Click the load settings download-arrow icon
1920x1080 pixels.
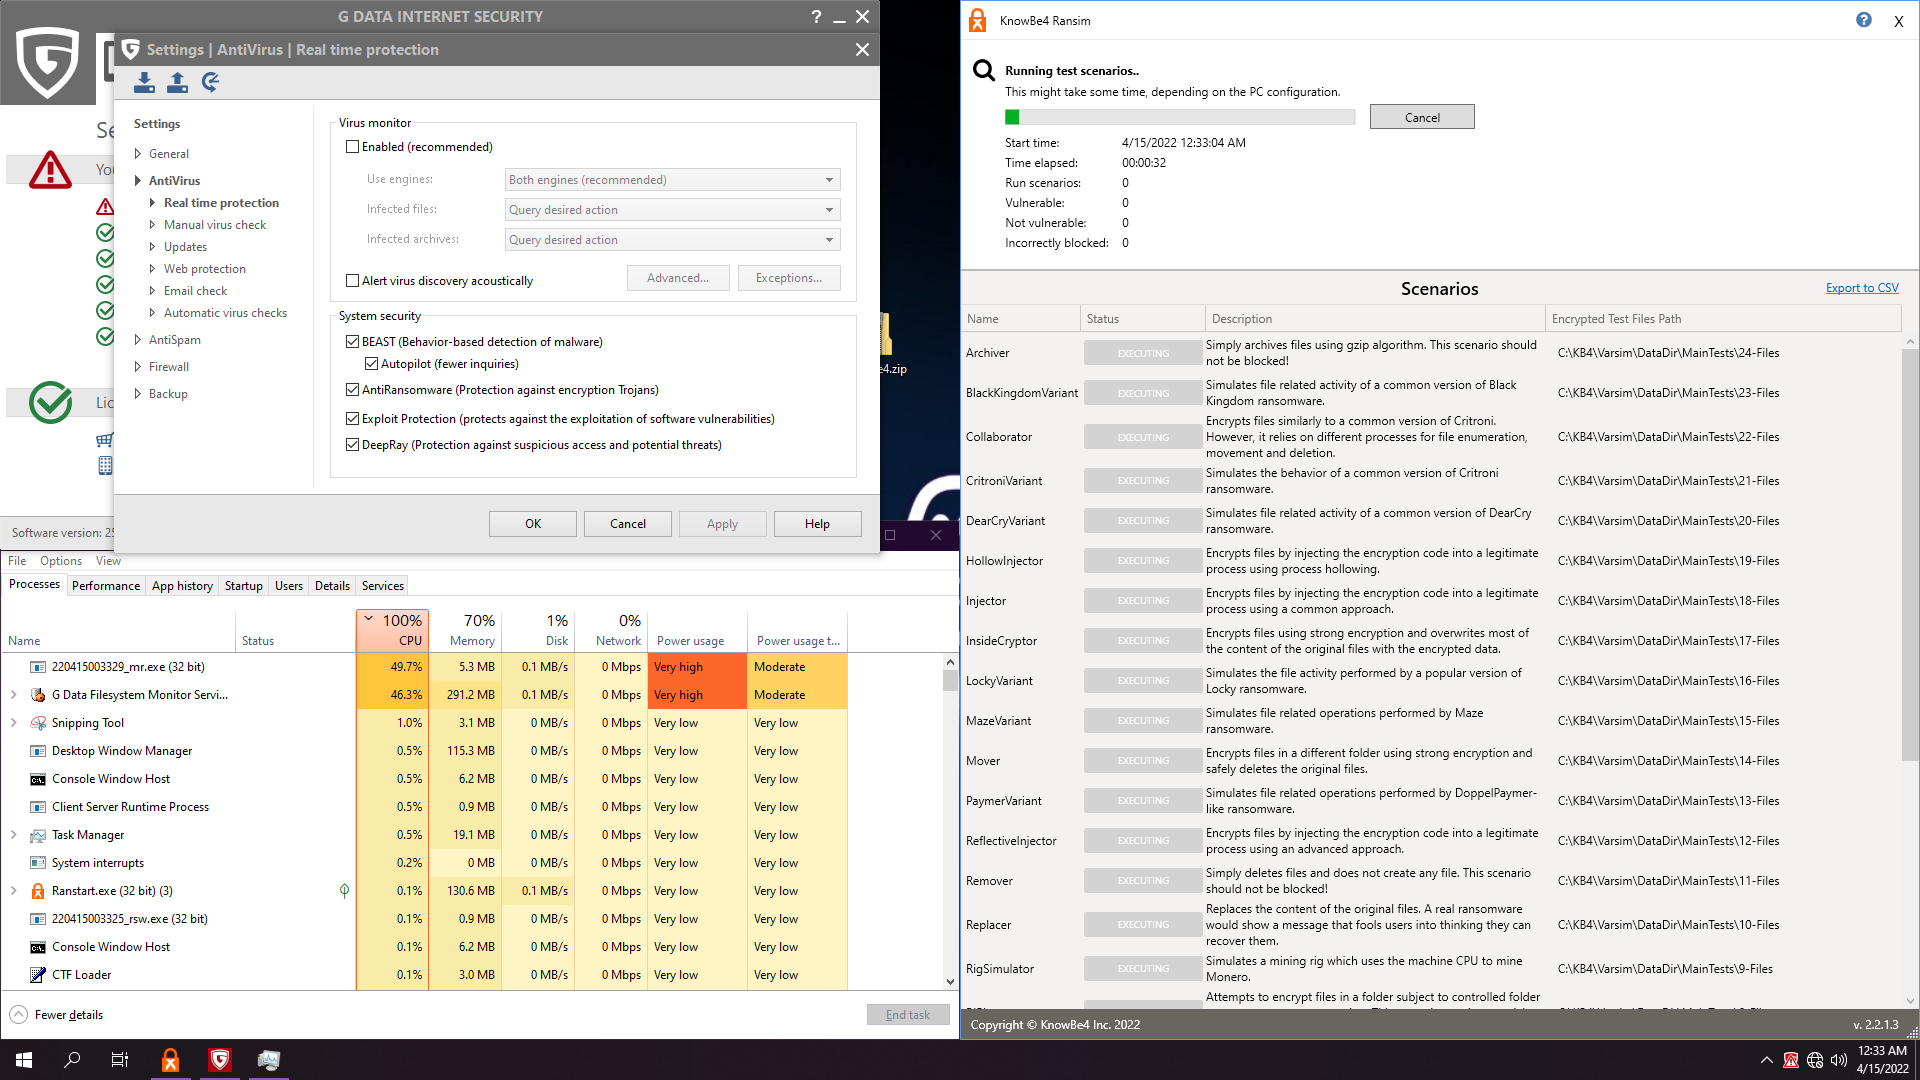pos(144,82)
